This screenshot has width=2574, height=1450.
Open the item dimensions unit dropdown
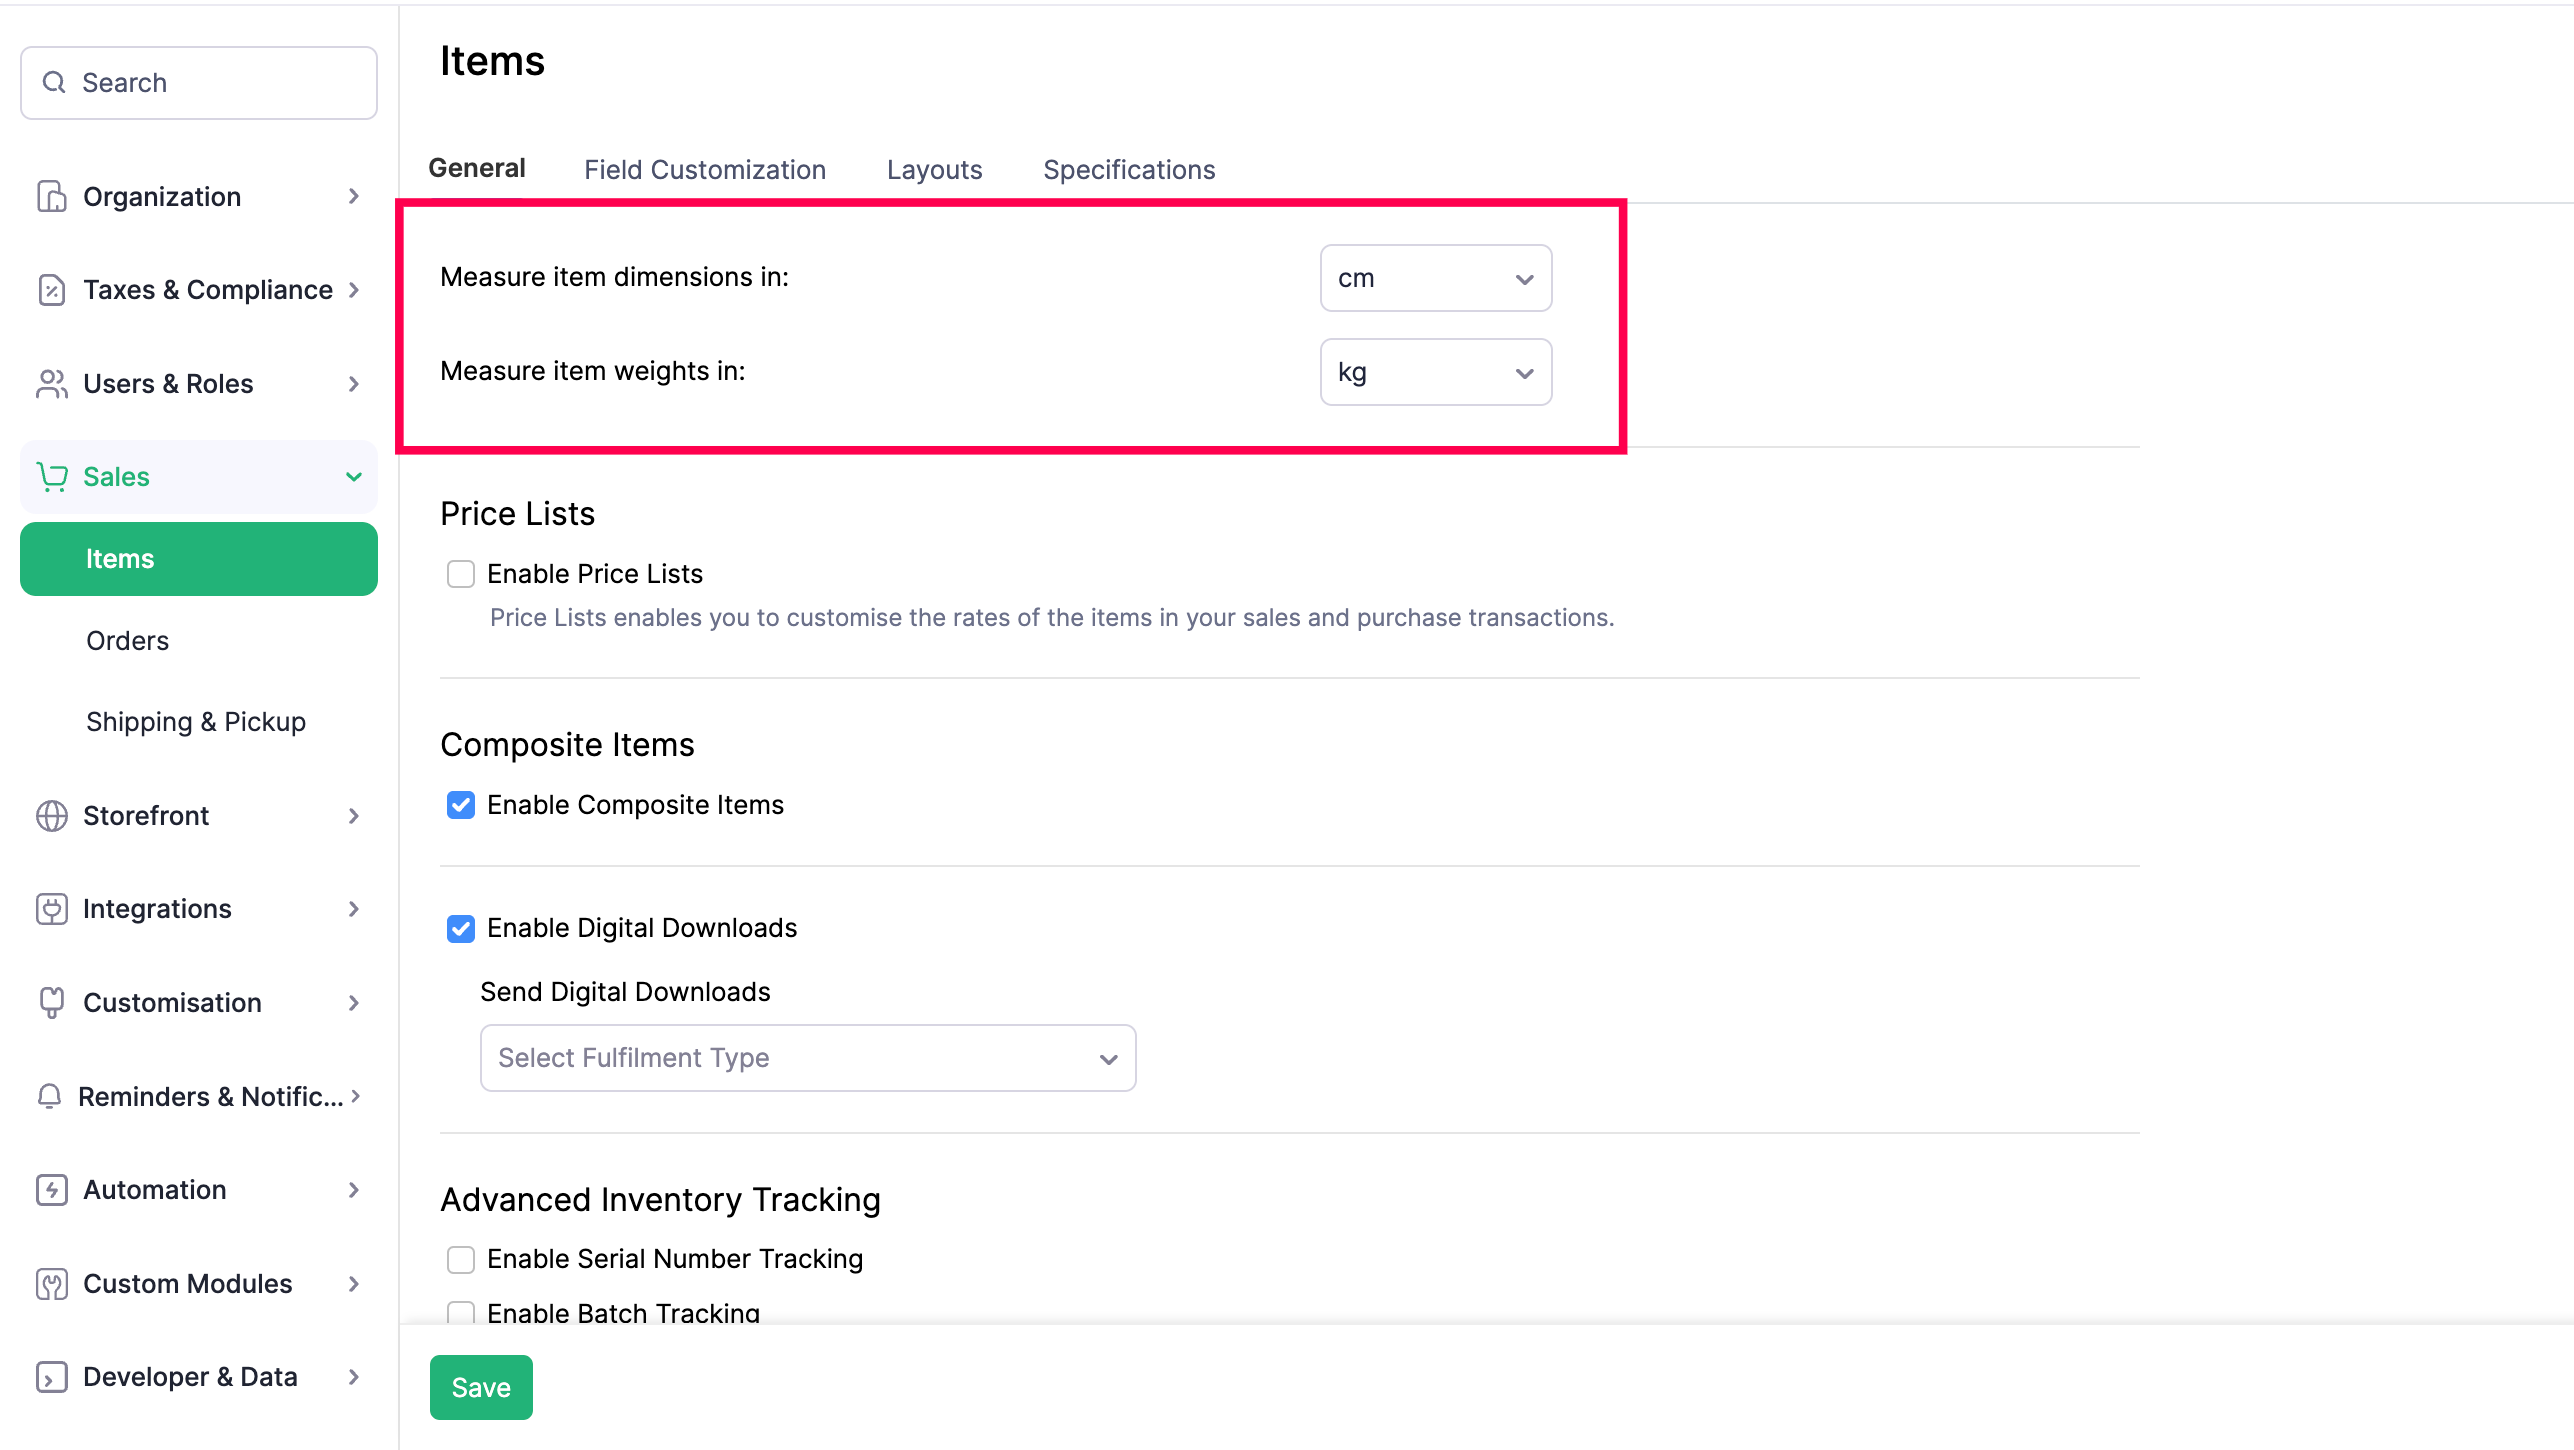1435,278
